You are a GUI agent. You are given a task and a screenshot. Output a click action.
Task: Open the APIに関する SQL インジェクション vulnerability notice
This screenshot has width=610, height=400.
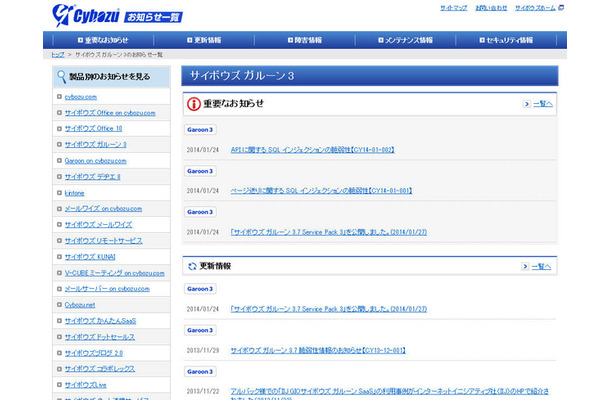311,150
